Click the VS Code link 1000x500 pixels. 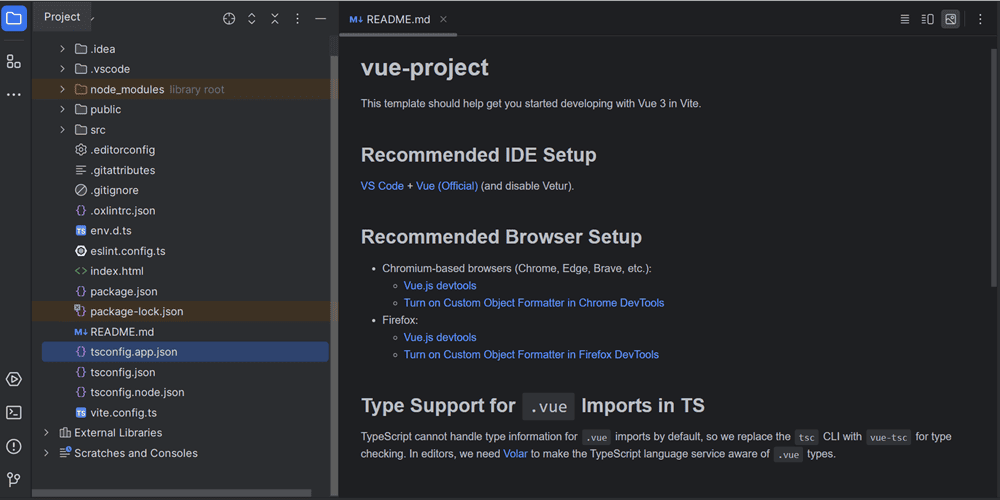382,186
